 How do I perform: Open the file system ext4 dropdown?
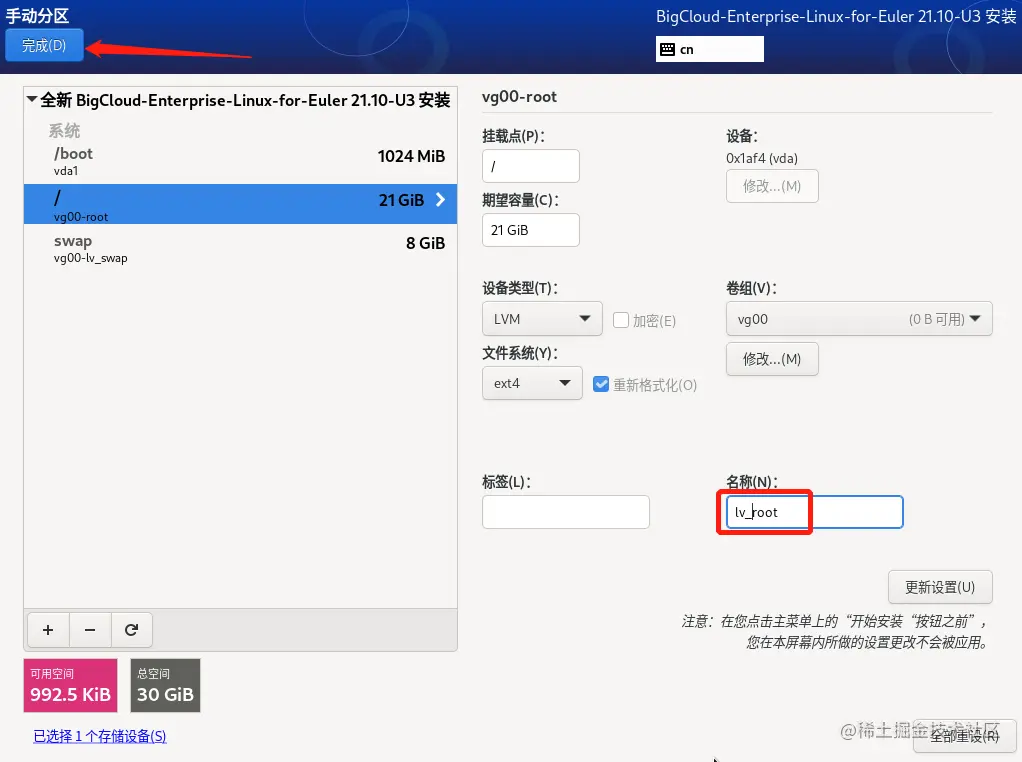[532, 383]
